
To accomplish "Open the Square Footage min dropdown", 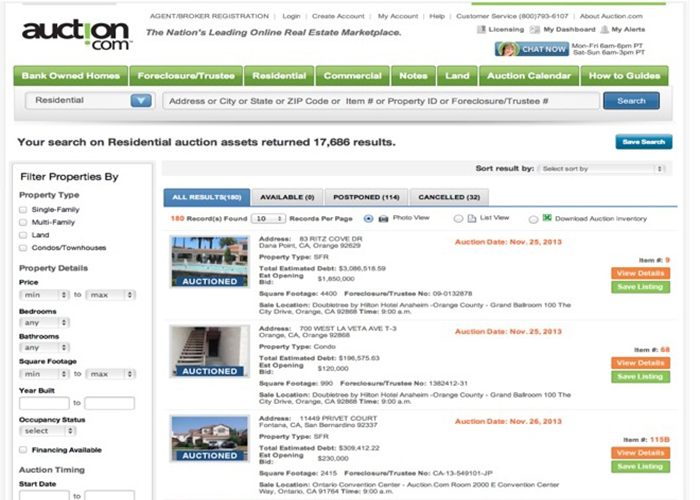I will point(44,374).
